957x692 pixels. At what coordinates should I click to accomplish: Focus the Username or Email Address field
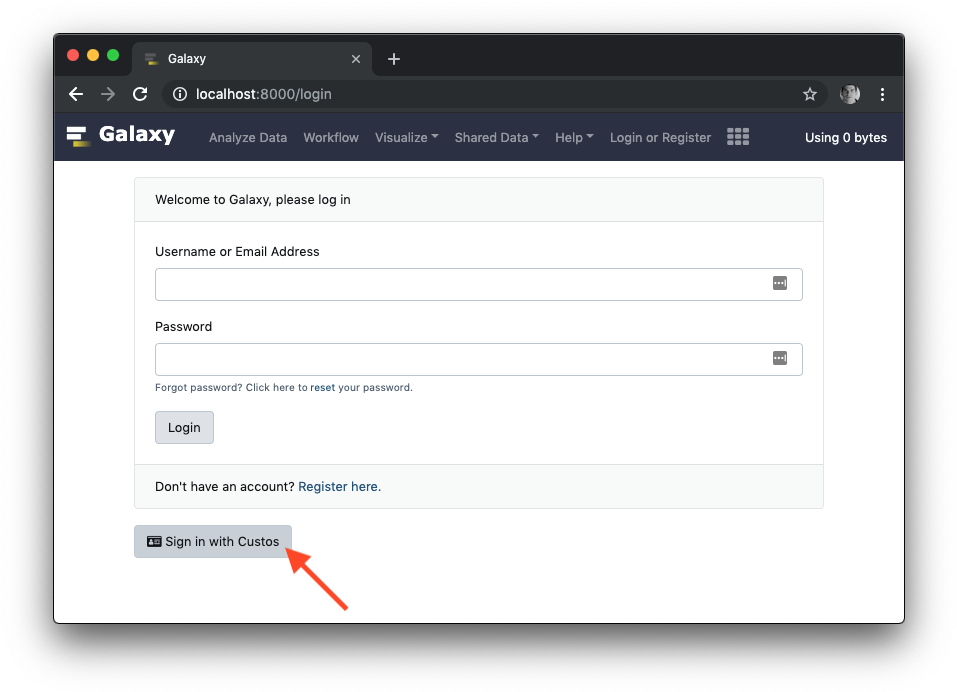tap(478, 284)
